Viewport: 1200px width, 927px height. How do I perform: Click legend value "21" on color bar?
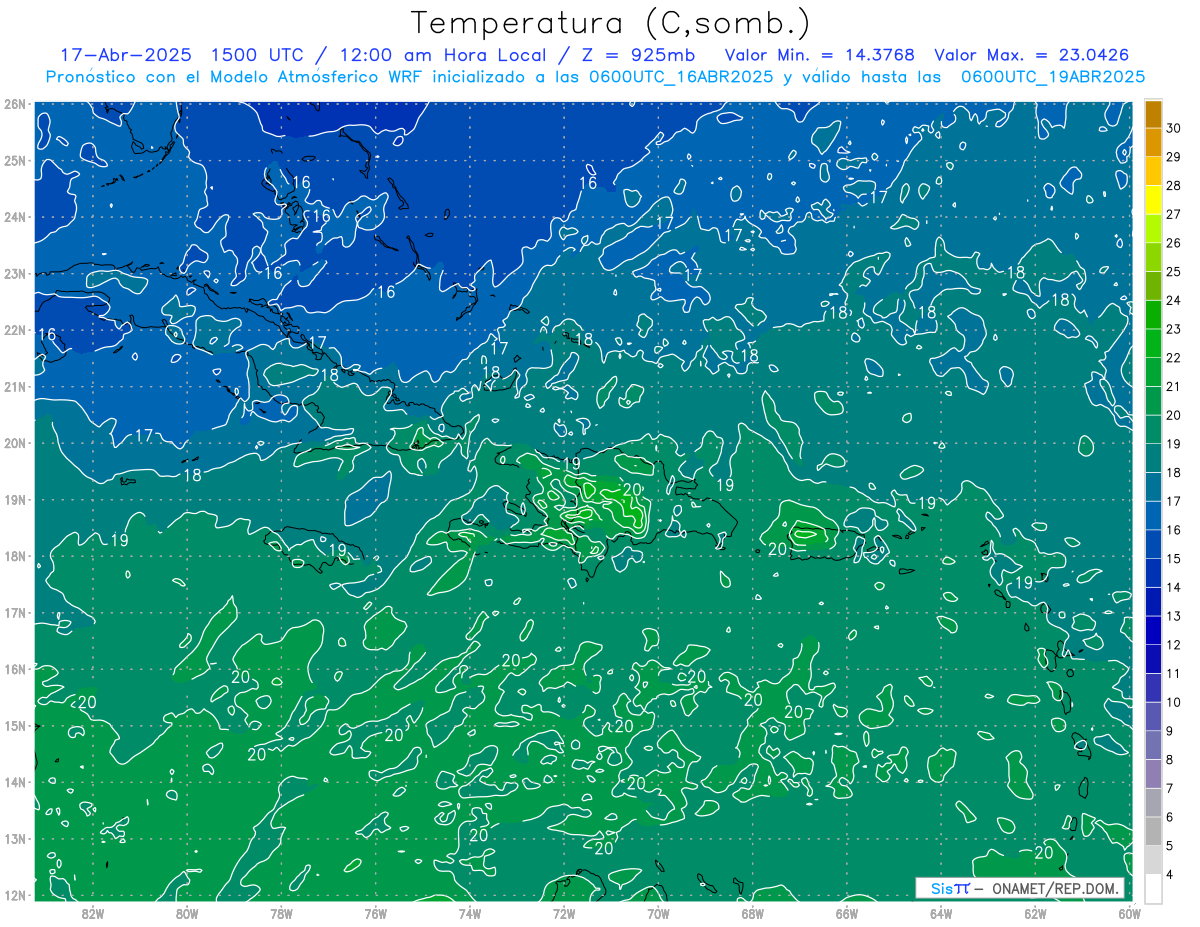pos(1174,387)
